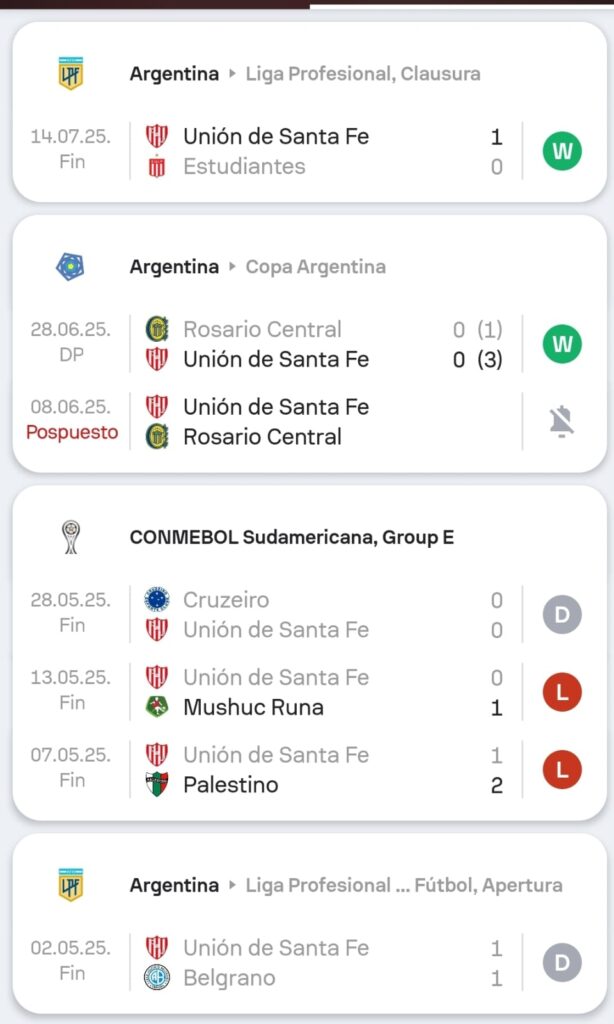Click the Liga Profesional Clausura league logo
This screenshot has height=1024, width=614.
pyautogui.click(x=70, y=74)
